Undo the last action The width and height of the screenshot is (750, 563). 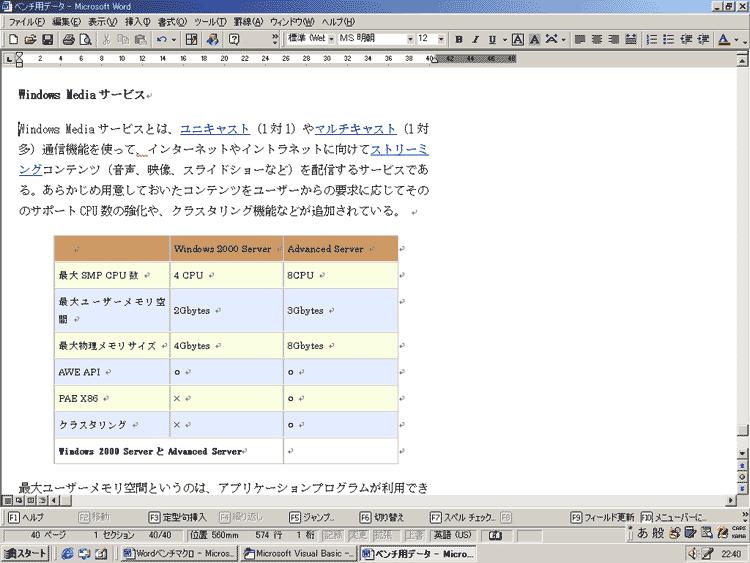click(x=162, y=39)
